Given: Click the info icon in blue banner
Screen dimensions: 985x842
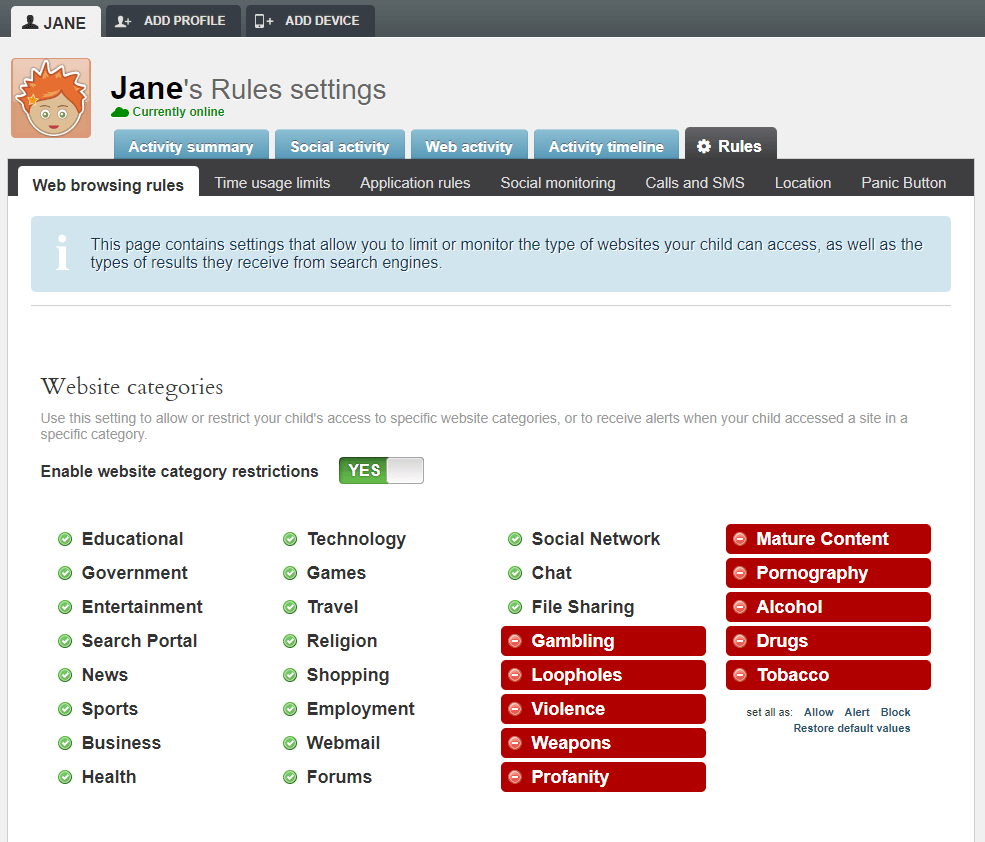Looking at the screenshot, I should click(62, 253).
